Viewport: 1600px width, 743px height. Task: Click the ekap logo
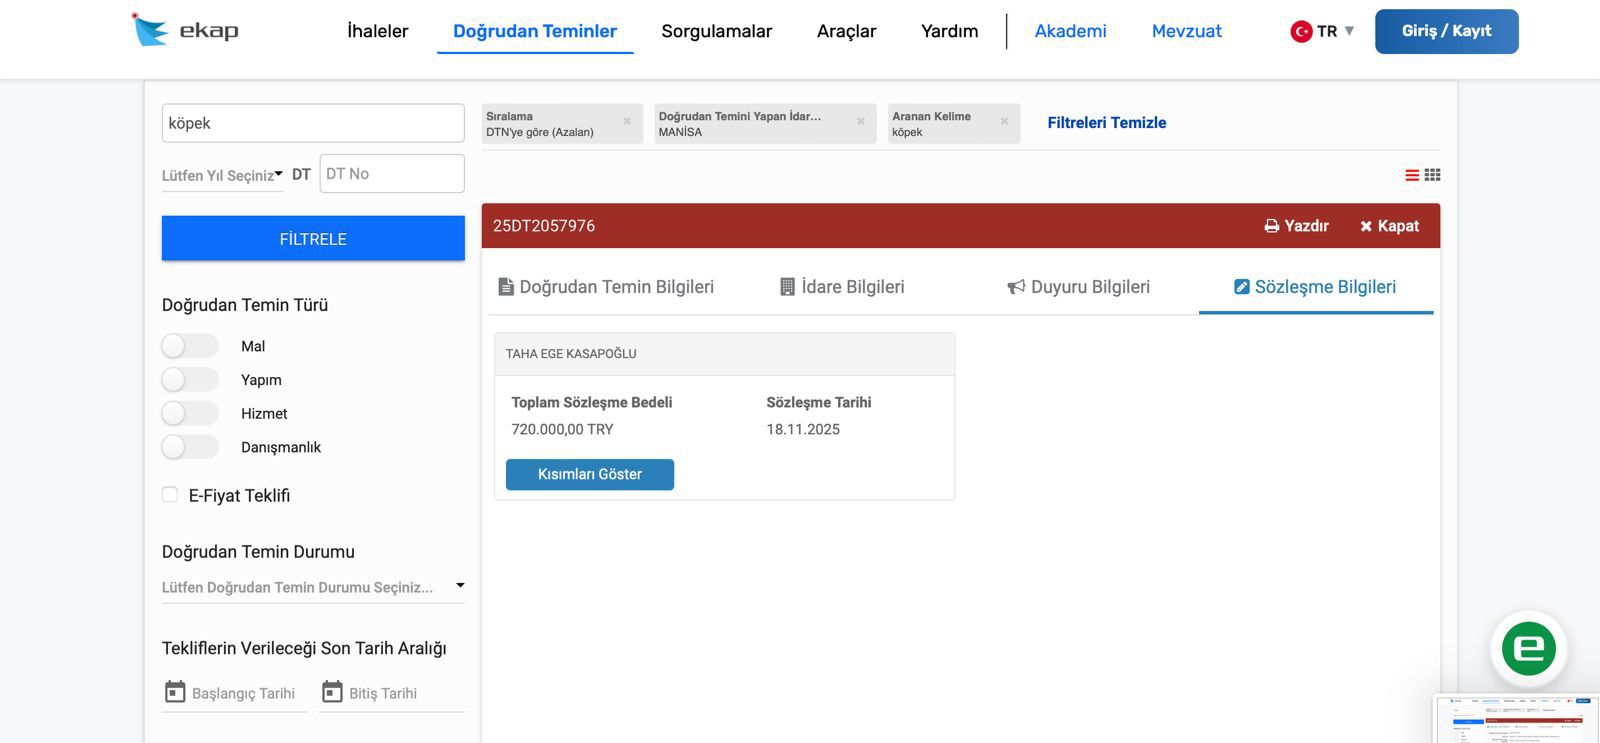pos(186,30)
